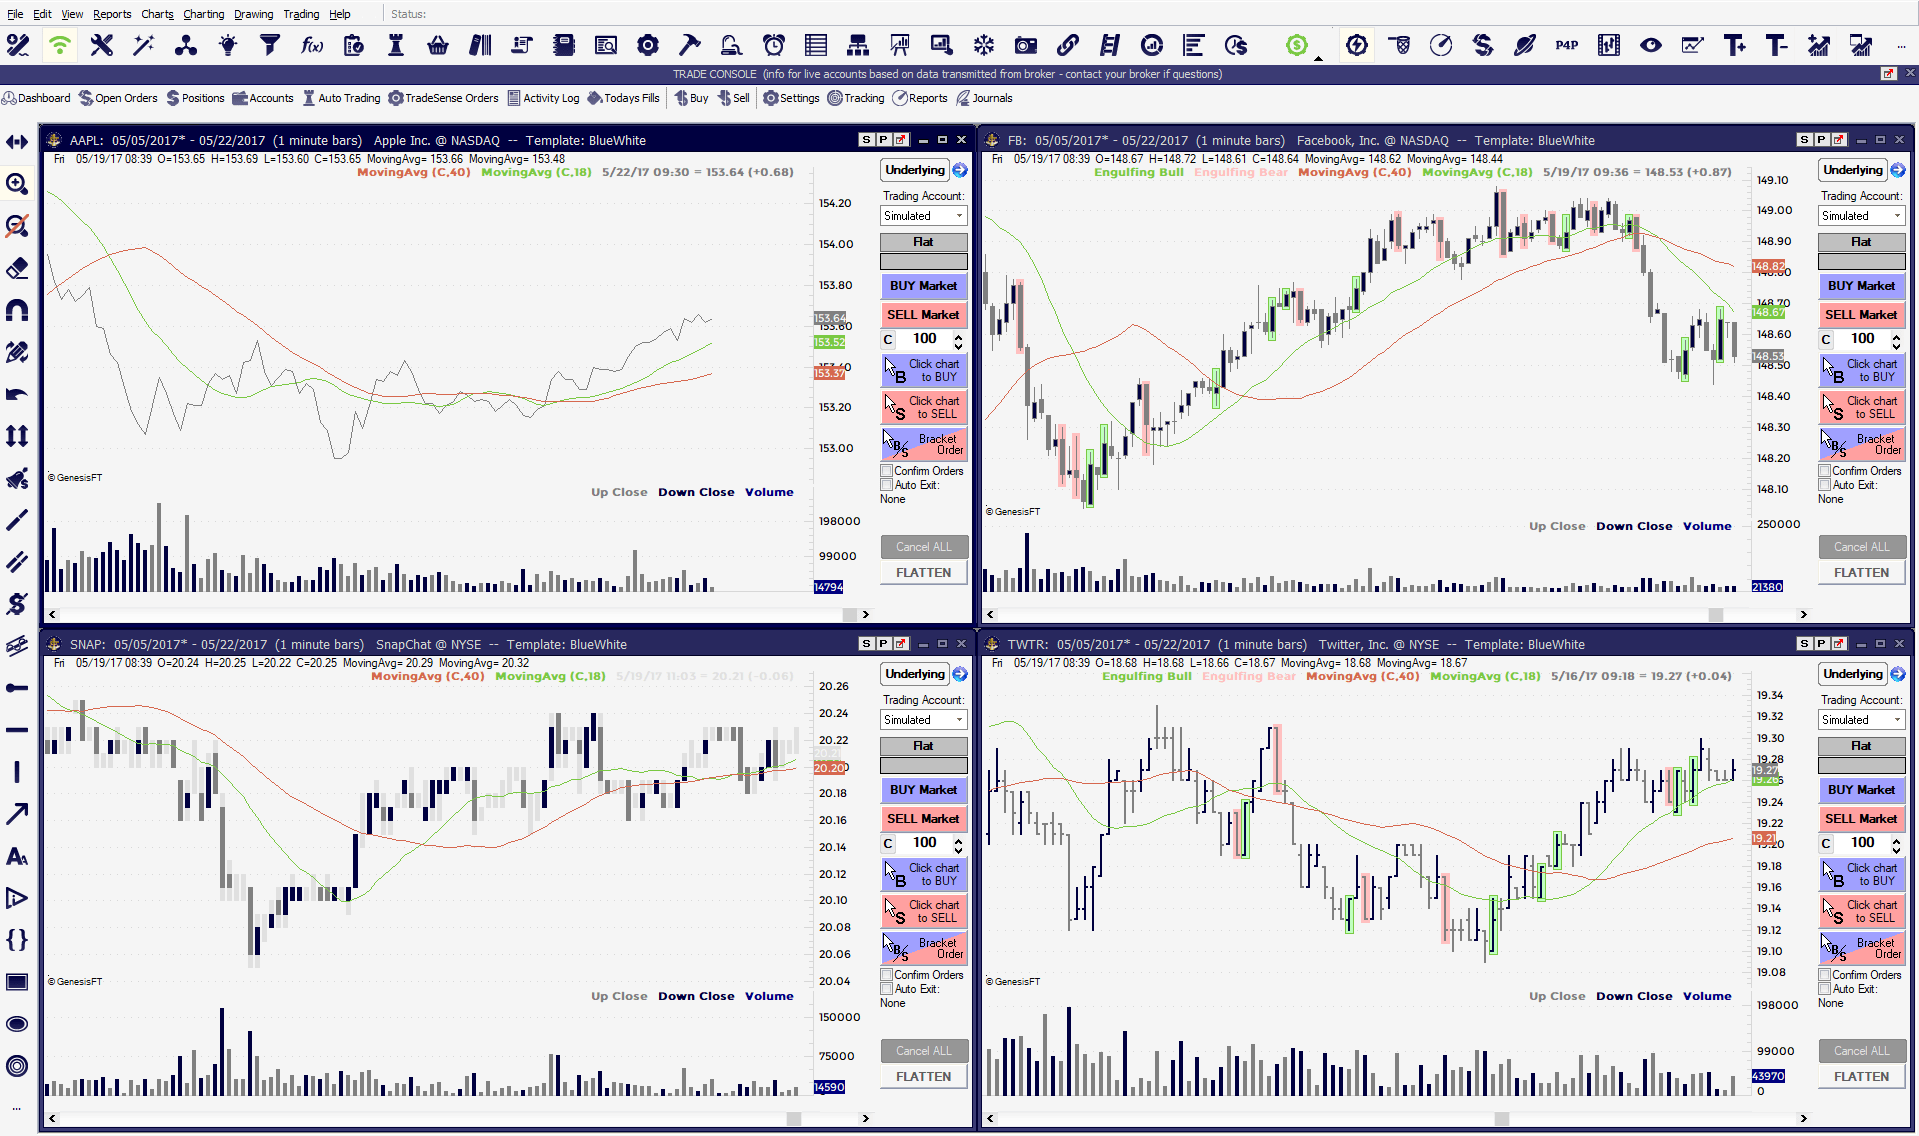Image resolution: width=1919 pixels, height=1136 pixels.
Task: Enable Confirm Orders in SNAP chart
Action: point(886,975)
